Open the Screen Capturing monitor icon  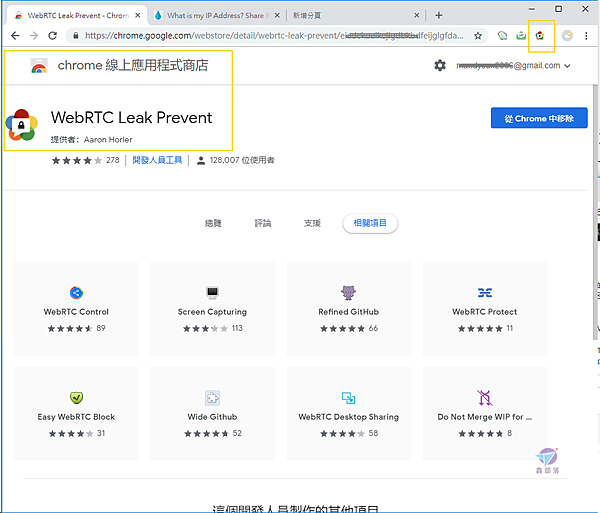coord(212,293)
